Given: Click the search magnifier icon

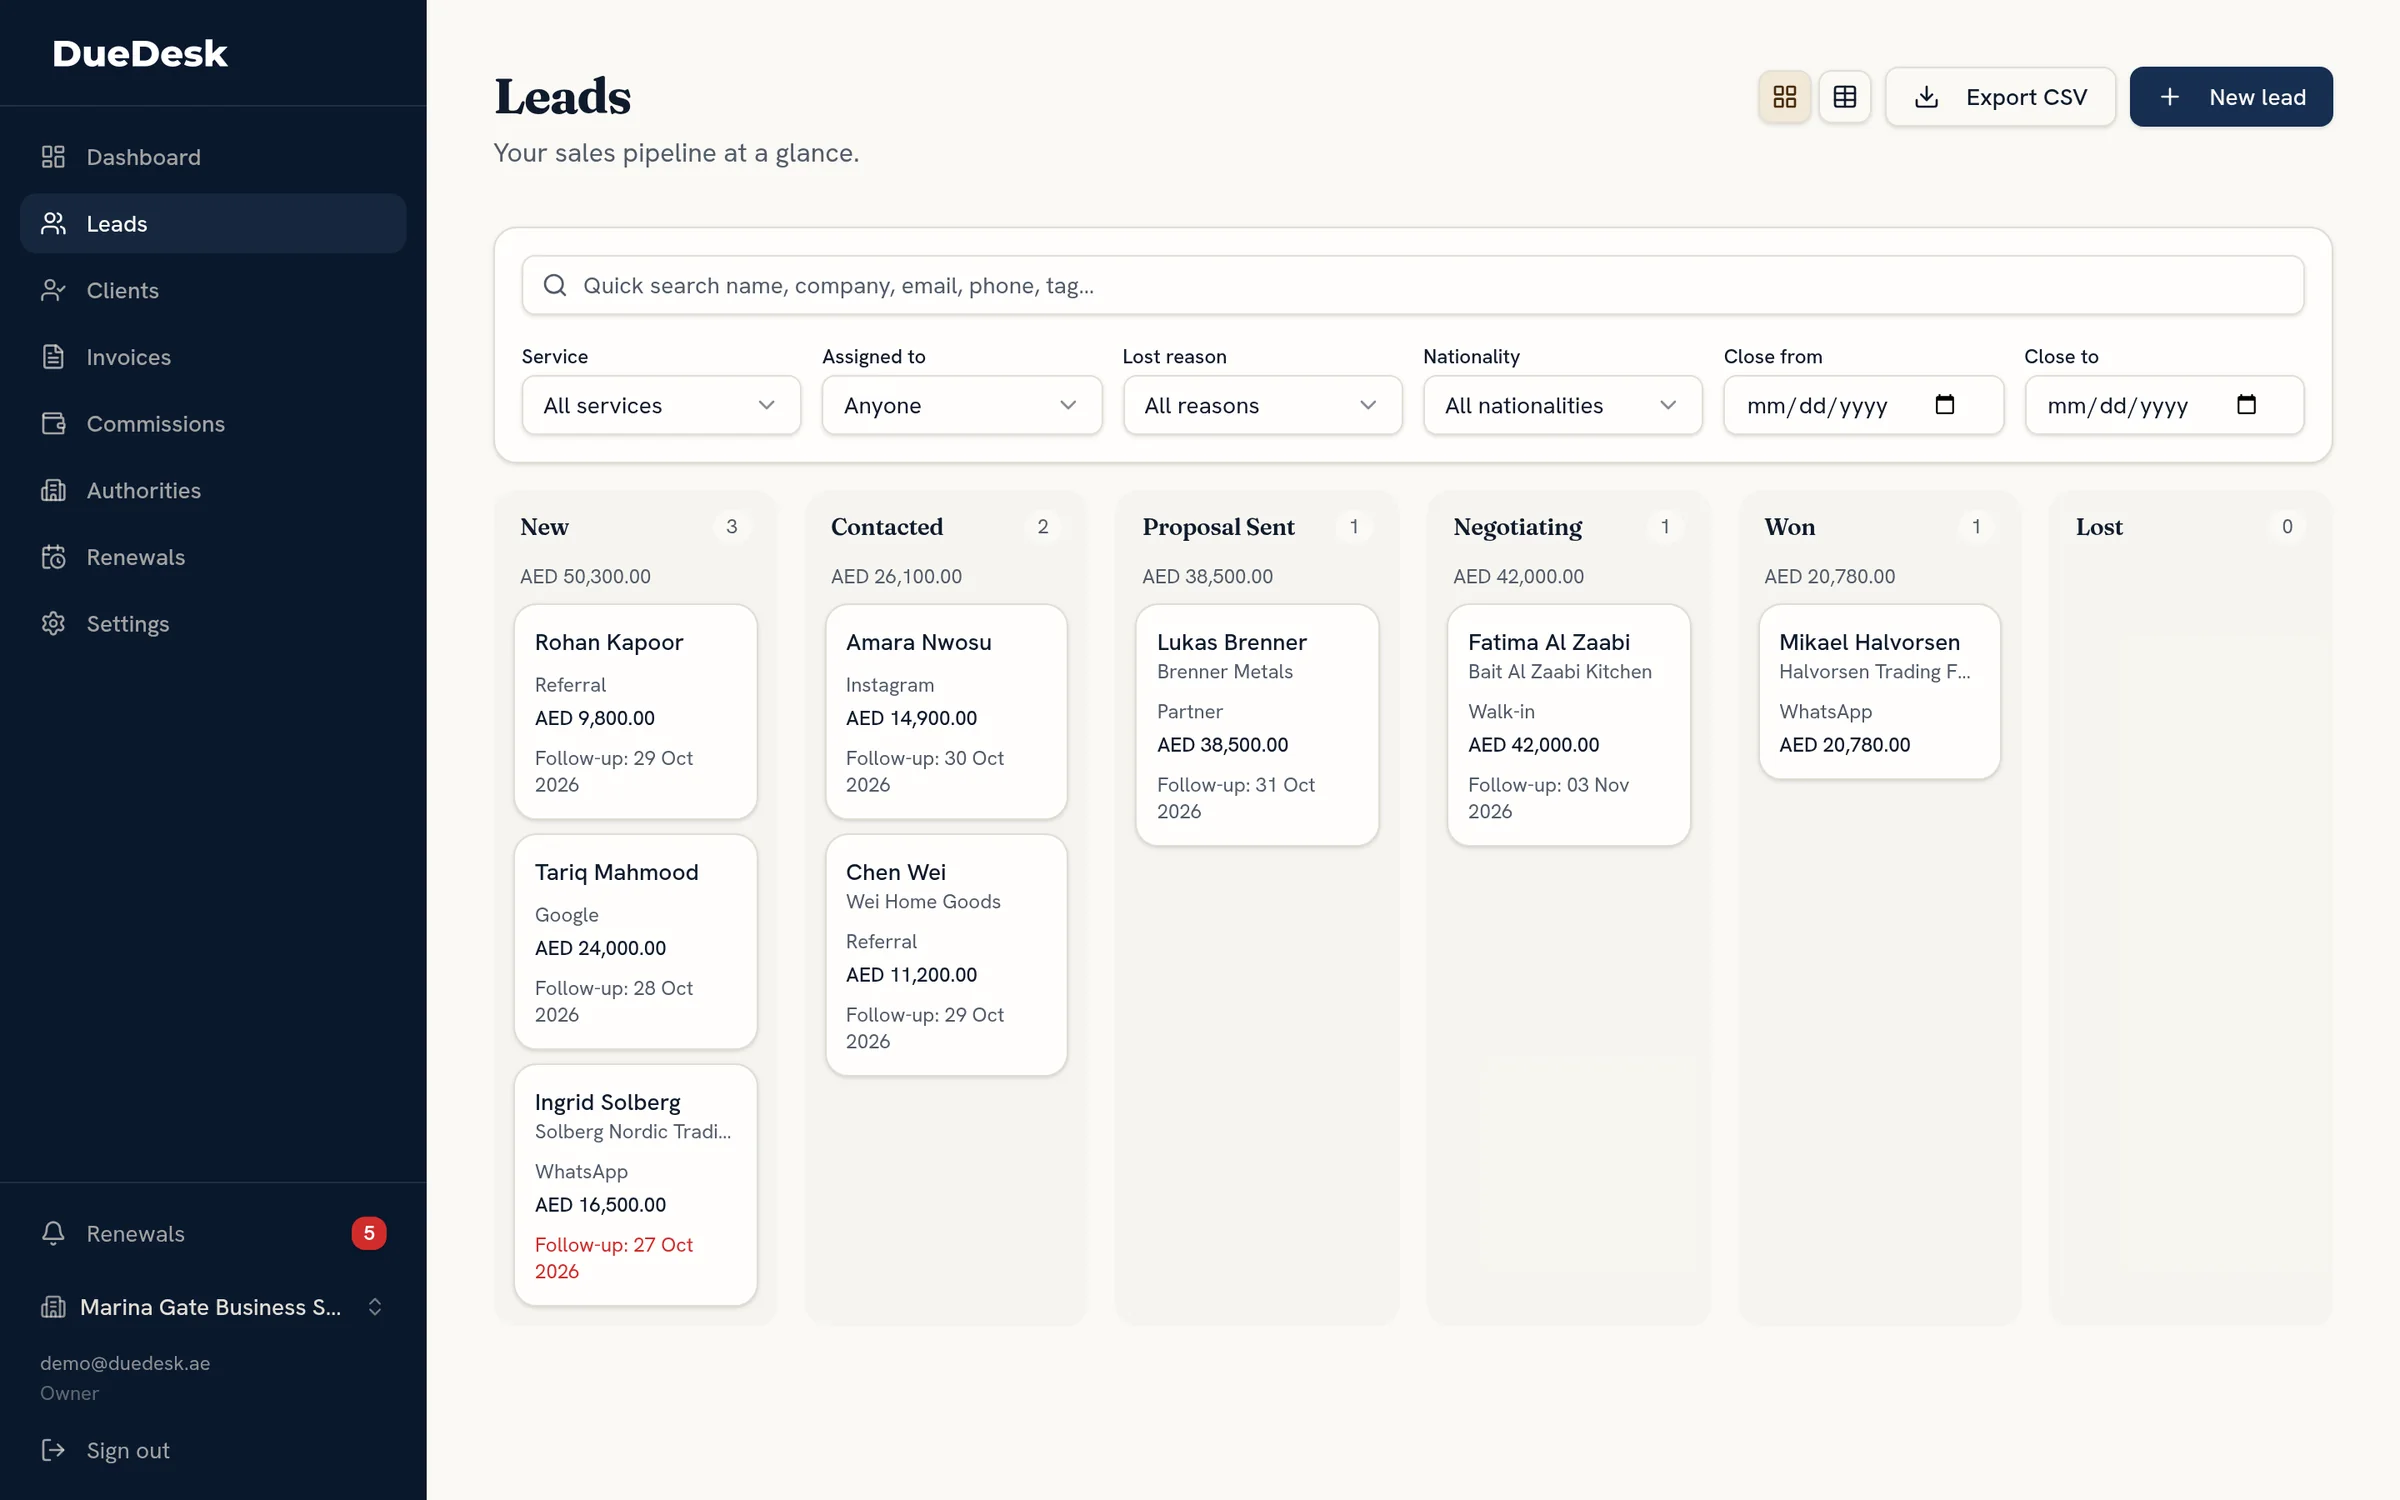Looking at the screenshot, I should [555, 285].
